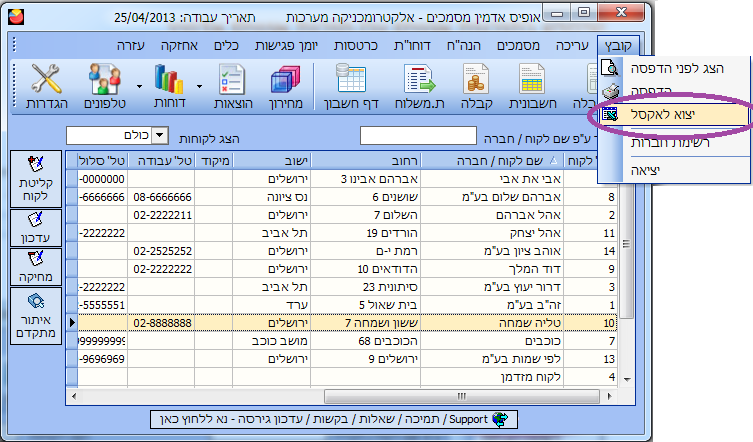Open the כלים tools menu
This screenshot has height=442, width=753.
(x=226, y=46)
